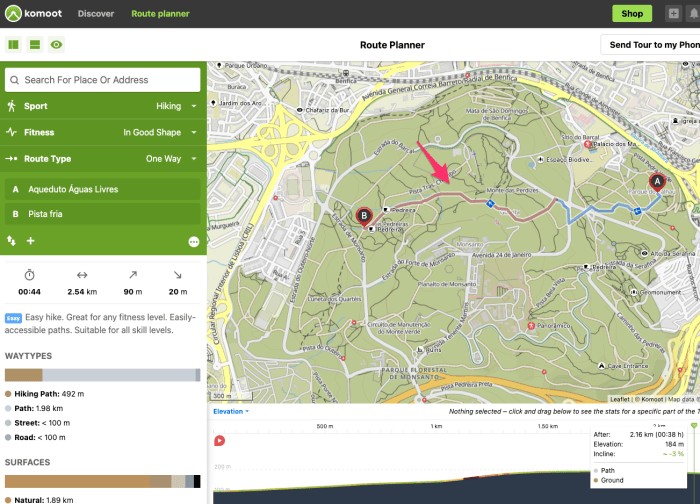
Task: Open the Discover menu
Action: (x=96, y=13)
